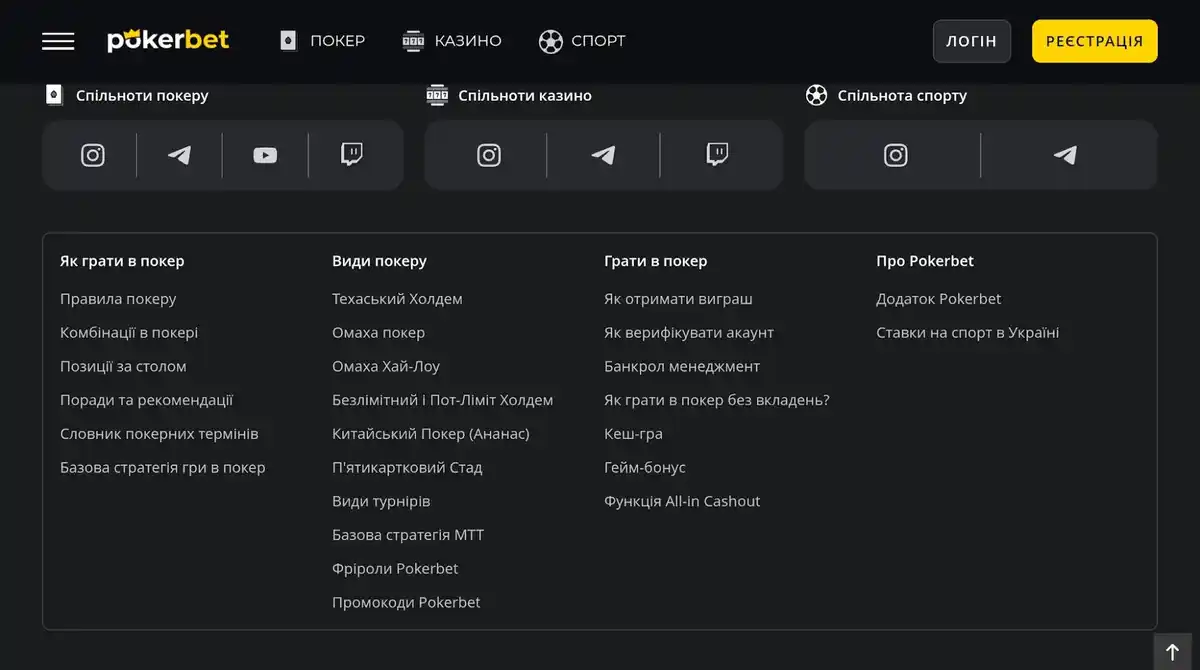Screen dimensions: 1200x670
Task: Open the Словник покерних термінів link
Action: [159, 434]
